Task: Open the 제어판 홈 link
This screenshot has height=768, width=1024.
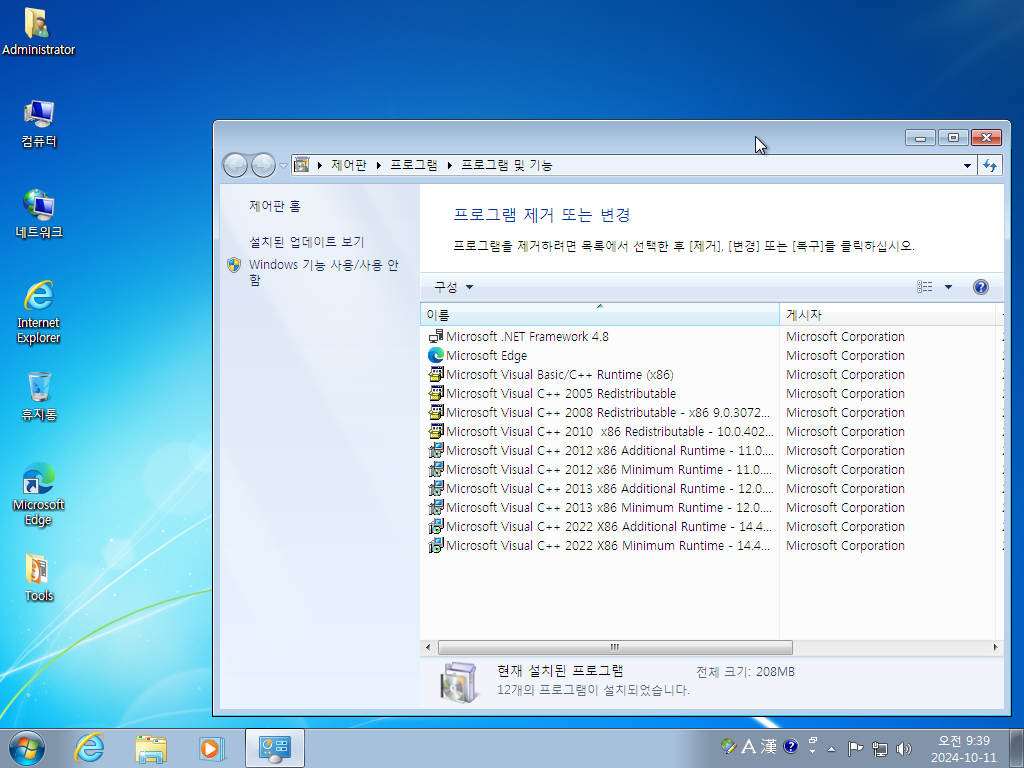Action: click(x=274, y=206)
